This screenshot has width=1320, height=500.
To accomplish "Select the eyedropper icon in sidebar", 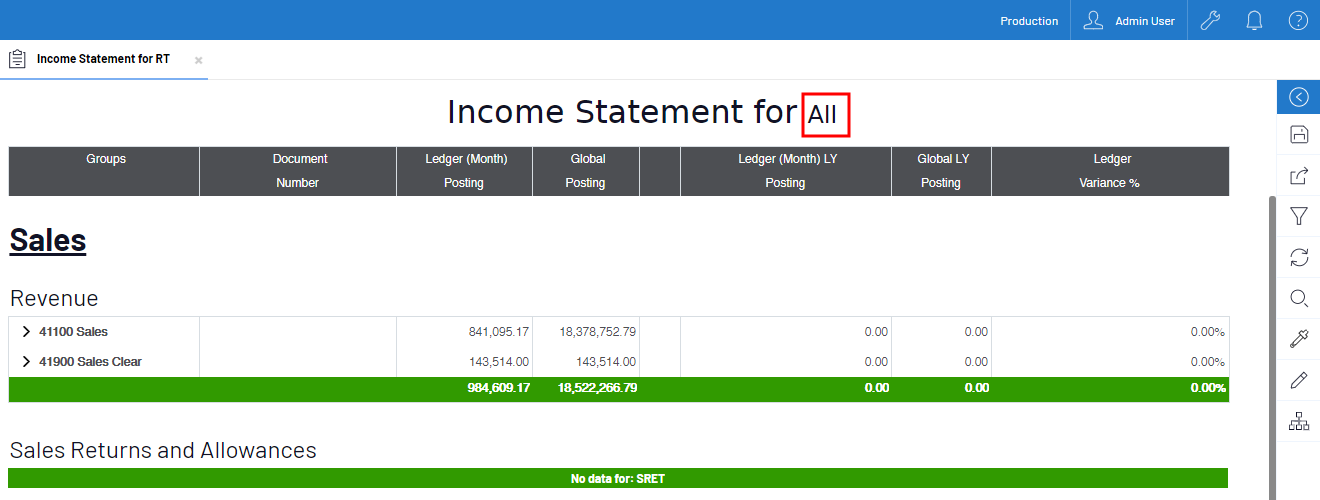I will point(1298,339).
